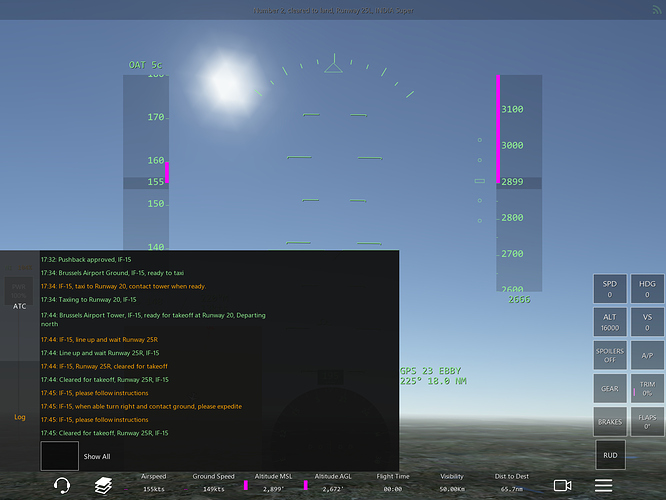Tap the RUD rudder control
Viewport: 666px width, 500px height.
point(610,455)
